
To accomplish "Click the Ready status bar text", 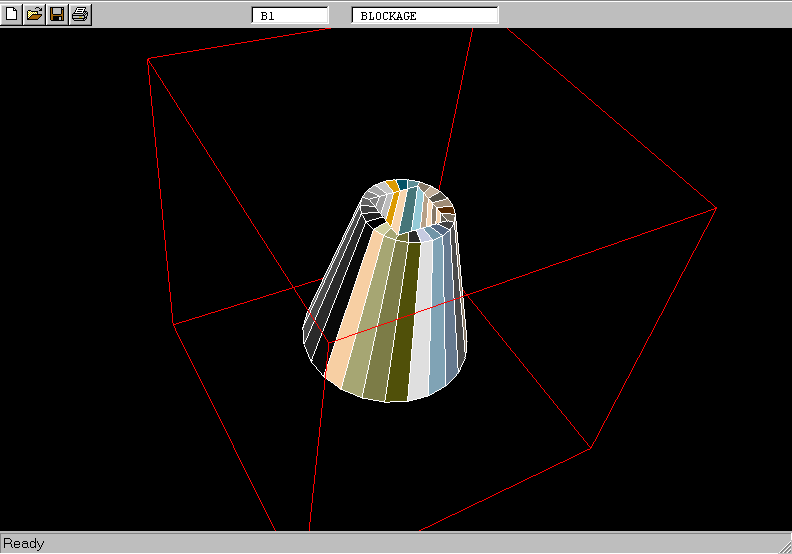I will (24, 544).
